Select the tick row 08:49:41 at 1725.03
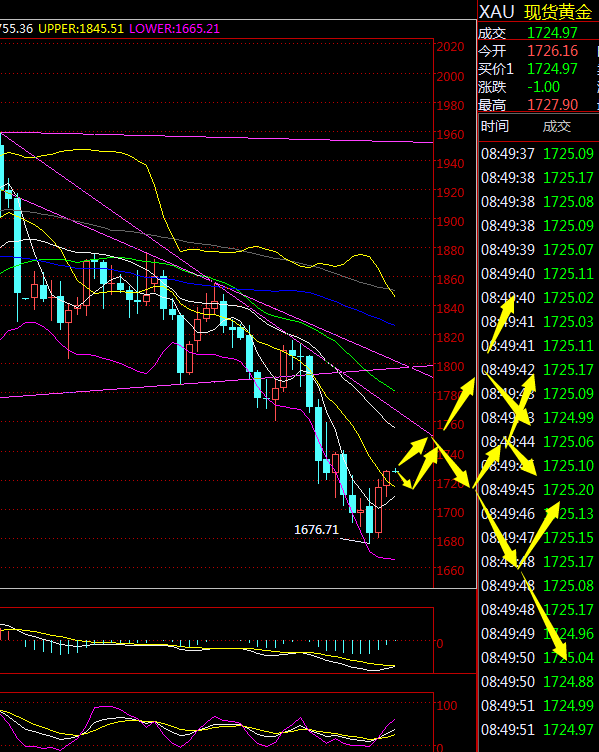 538,321
